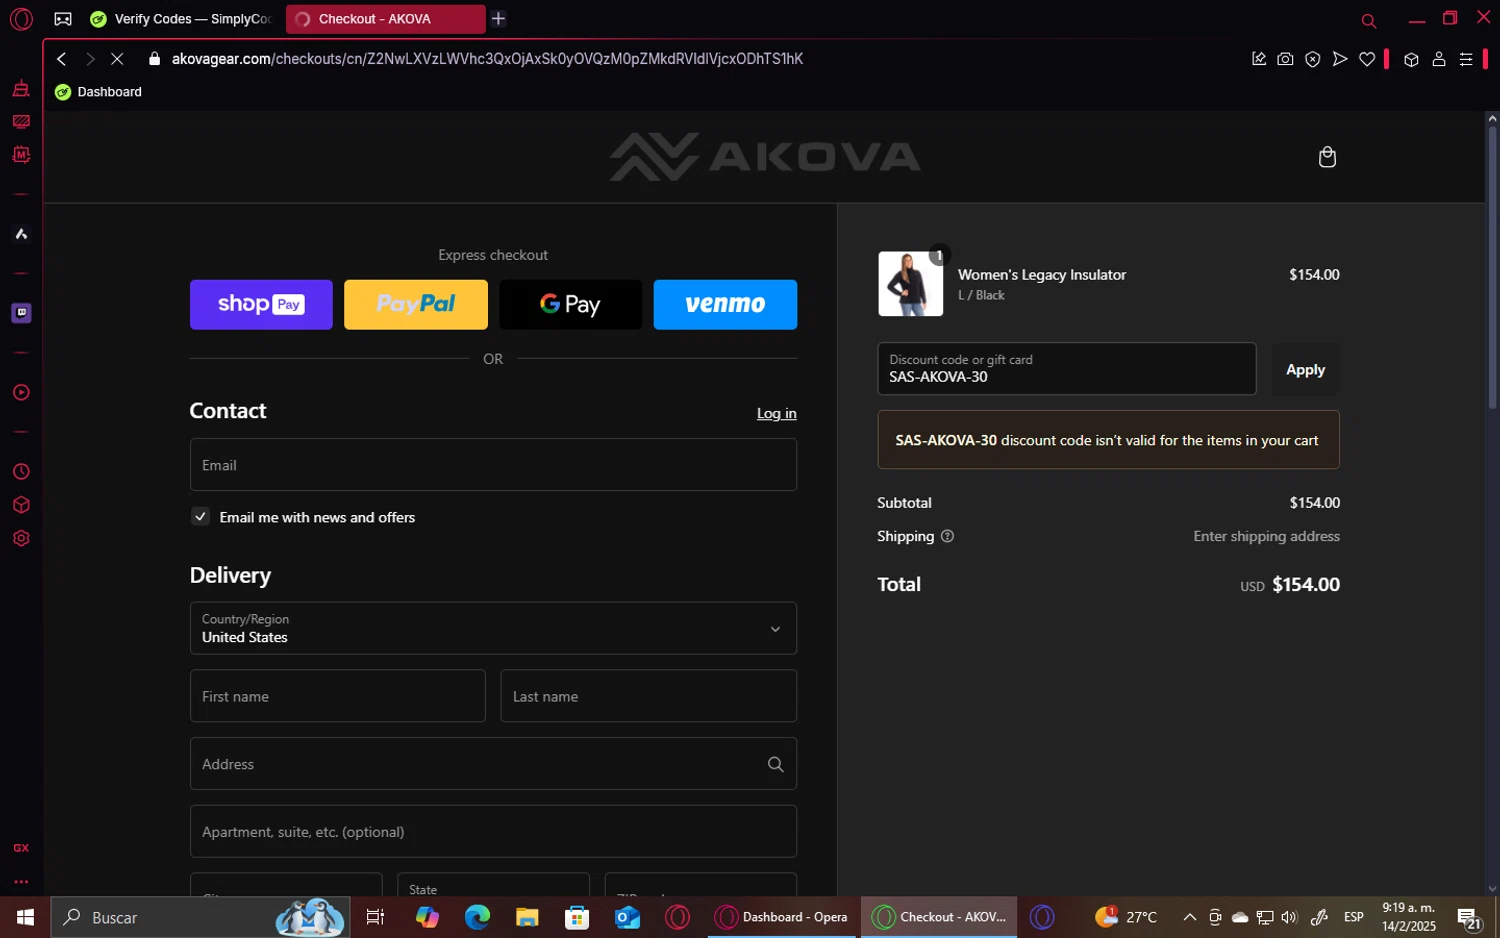Click Women's Legacy Insulator product thumbnail
Image resolution: width=1500 pixels, height=938 pixels.
pyautogui.click(x=910, y=284)
